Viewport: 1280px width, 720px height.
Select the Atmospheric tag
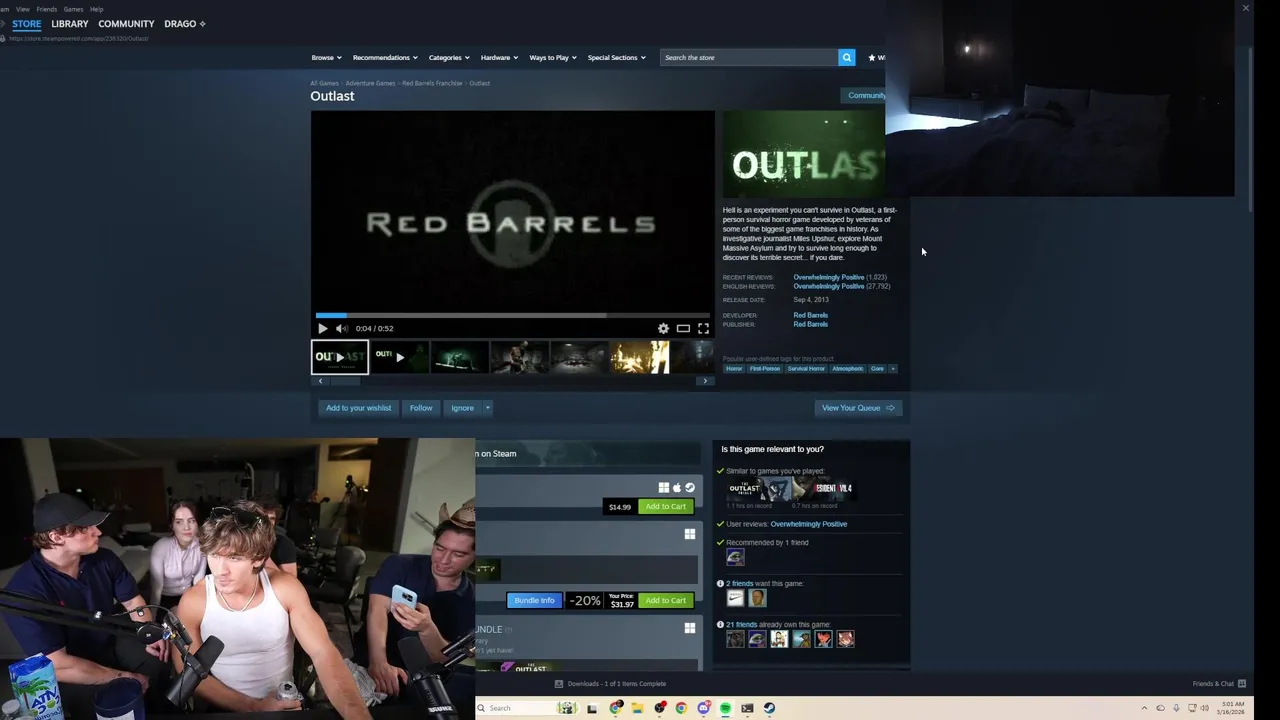coord(848,369)
